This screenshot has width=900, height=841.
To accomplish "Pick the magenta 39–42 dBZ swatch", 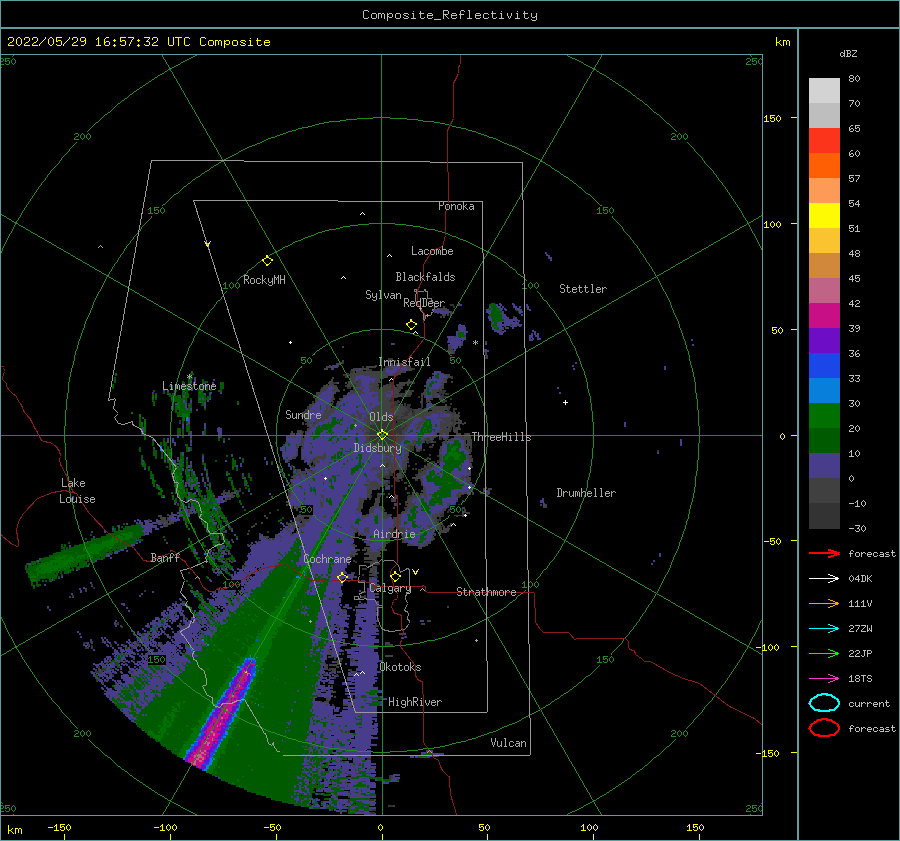I will [x=824, y=316].
